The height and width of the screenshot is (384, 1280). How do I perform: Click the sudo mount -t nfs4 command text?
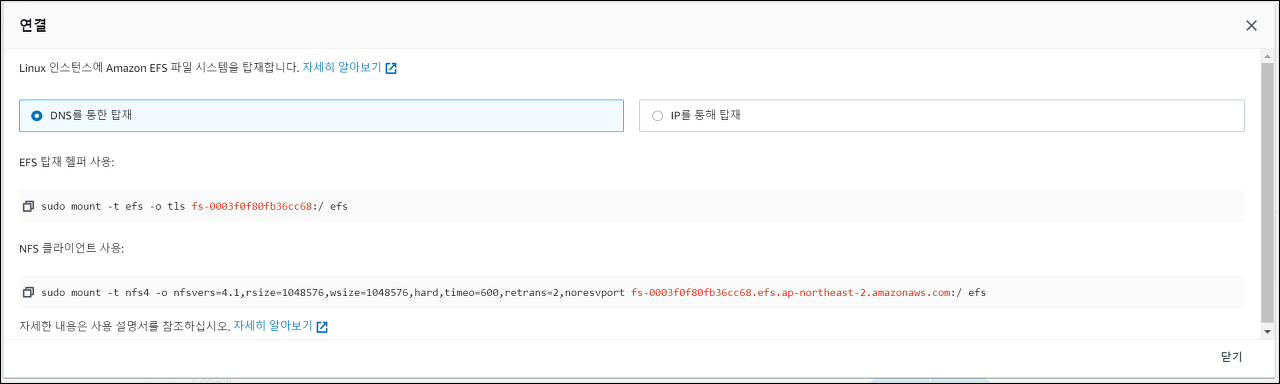[513, 292]
